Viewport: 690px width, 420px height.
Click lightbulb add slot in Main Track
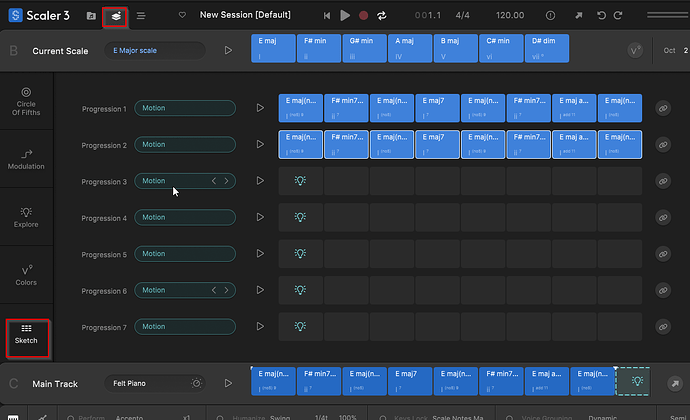tap(633, 381)
